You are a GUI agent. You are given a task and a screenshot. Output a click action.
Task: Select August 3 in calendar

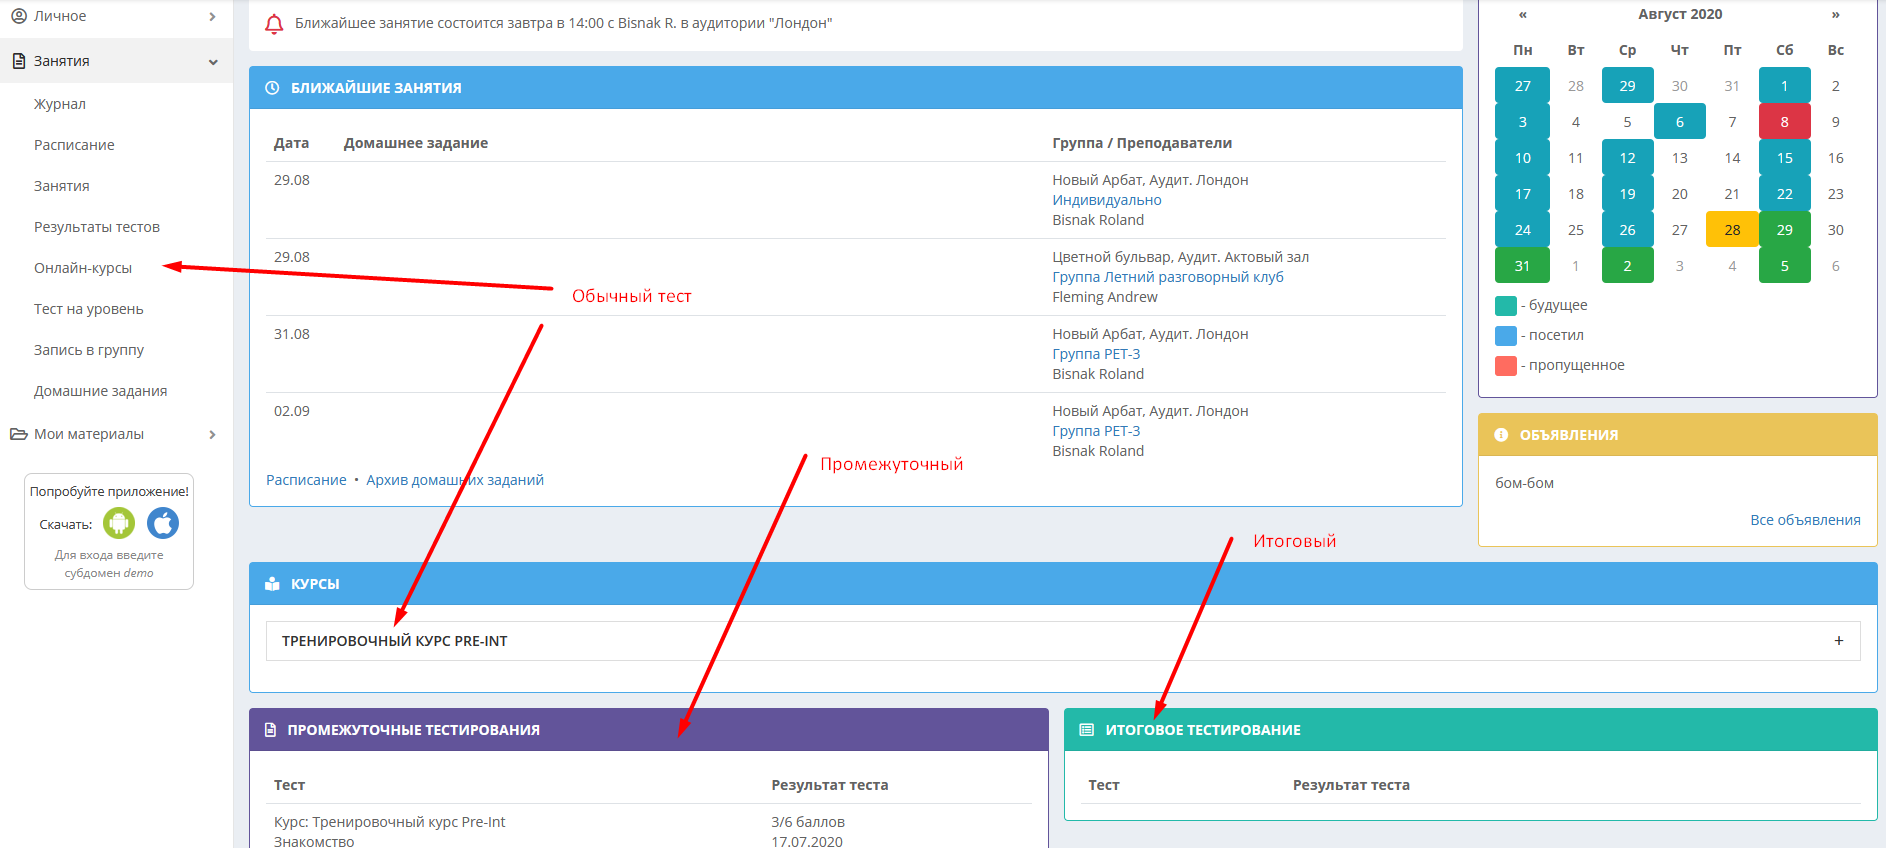coord(1522,122)
